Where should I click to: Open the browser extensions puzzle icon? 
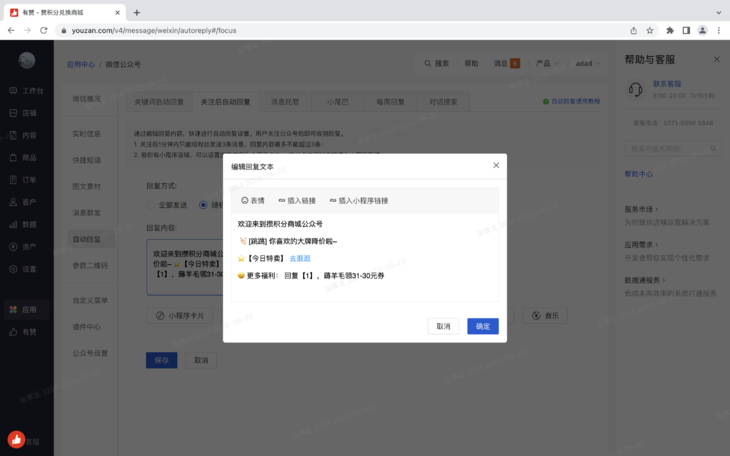(x=669, y=30)
